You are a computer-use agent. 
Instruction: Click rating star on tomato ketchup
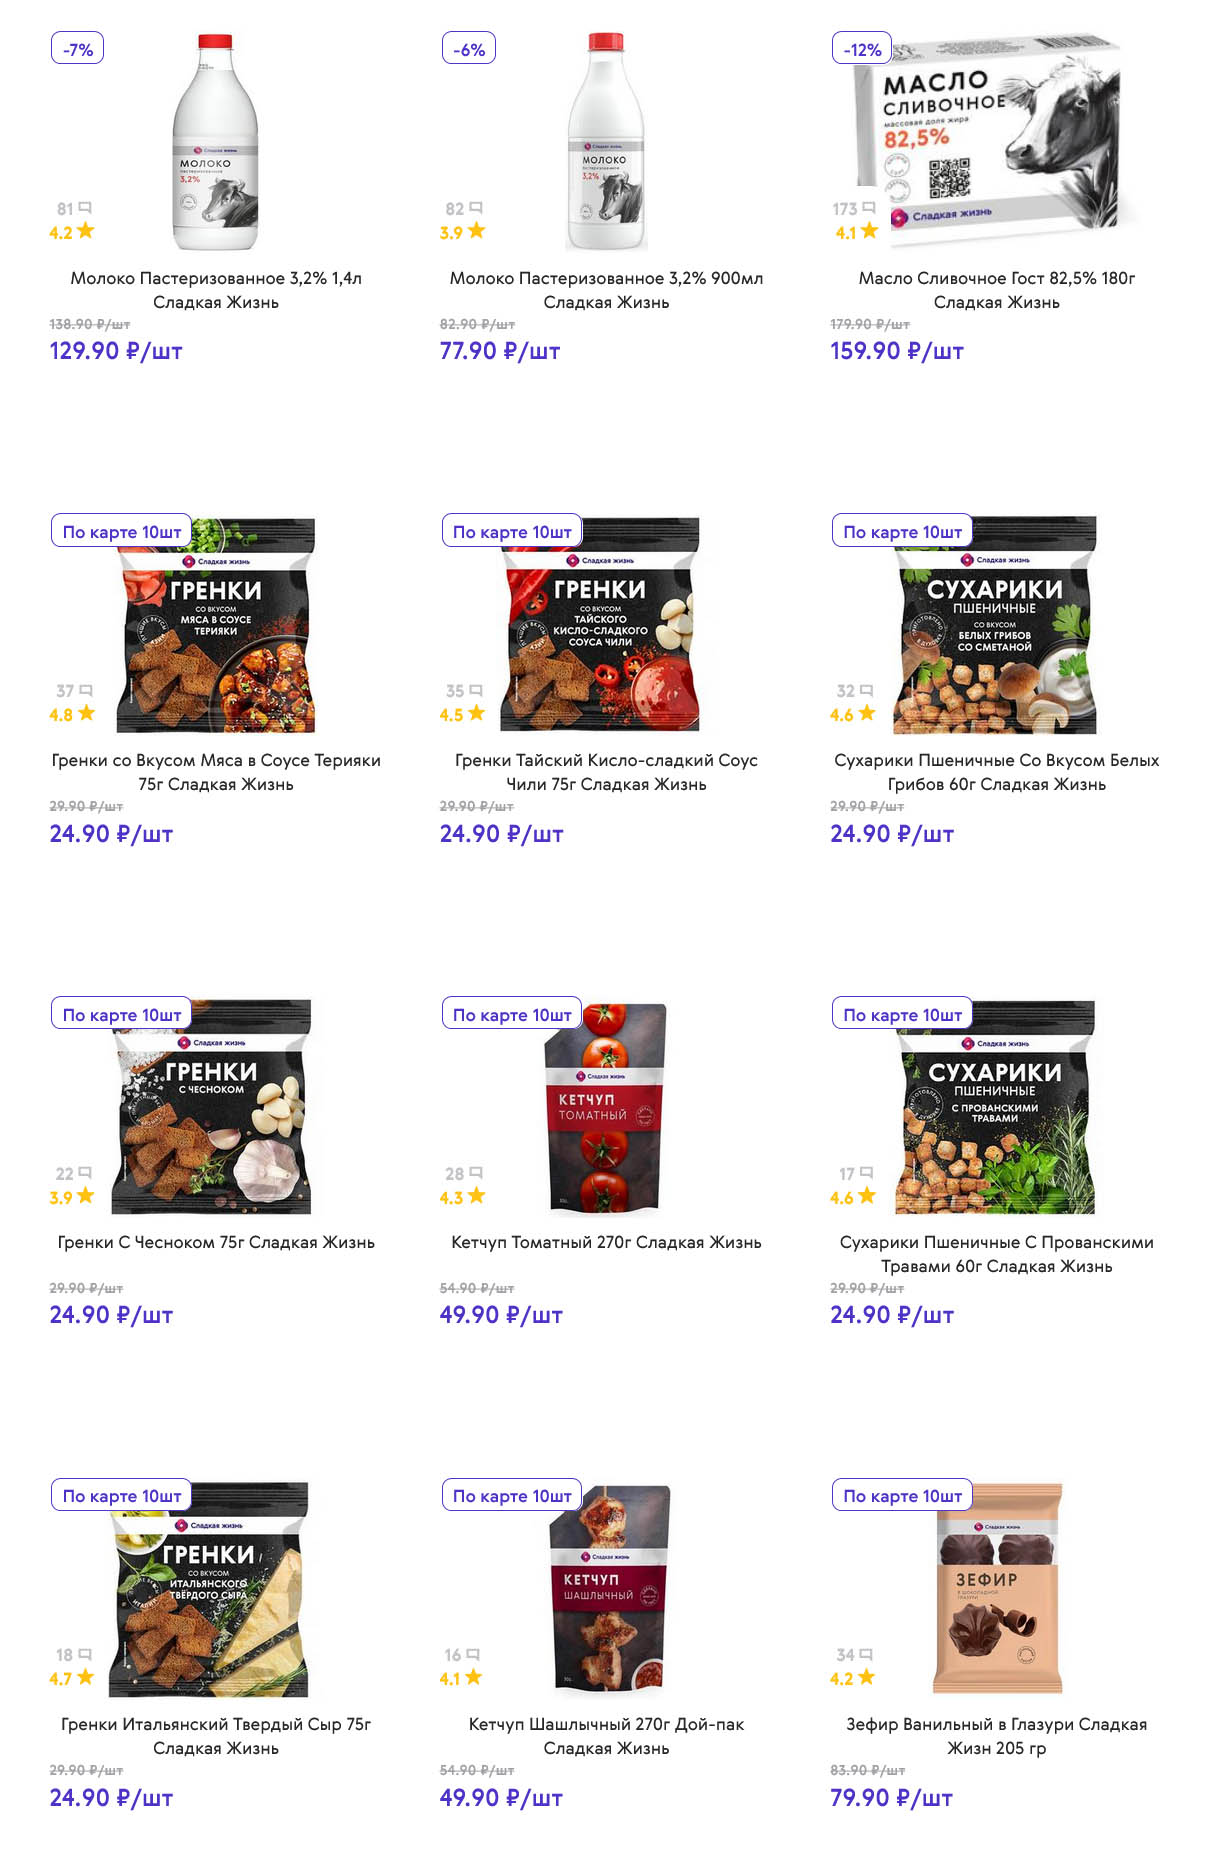coord(476,1195)
